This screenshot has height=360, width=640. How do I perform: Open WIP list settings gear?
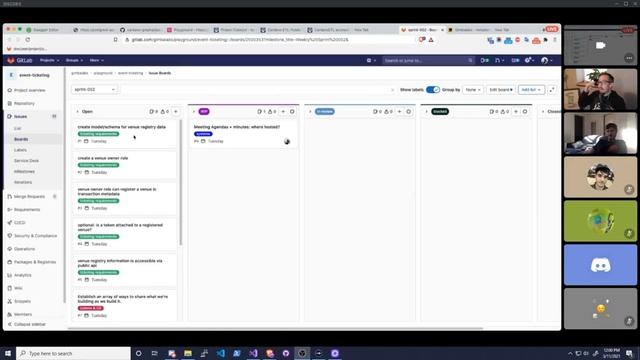pyautogui.click(x=292, y=111)
